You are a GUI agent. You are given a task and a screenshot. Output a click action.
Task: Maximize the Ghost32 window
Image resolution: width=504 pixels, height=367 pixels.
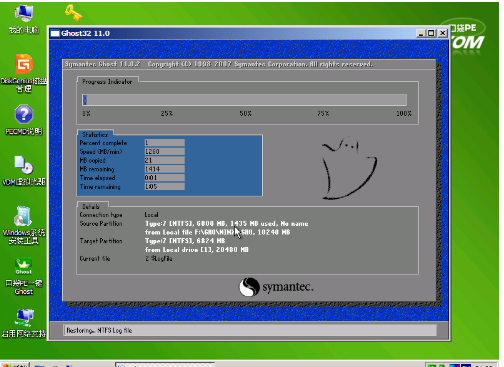tap(431, 33)
